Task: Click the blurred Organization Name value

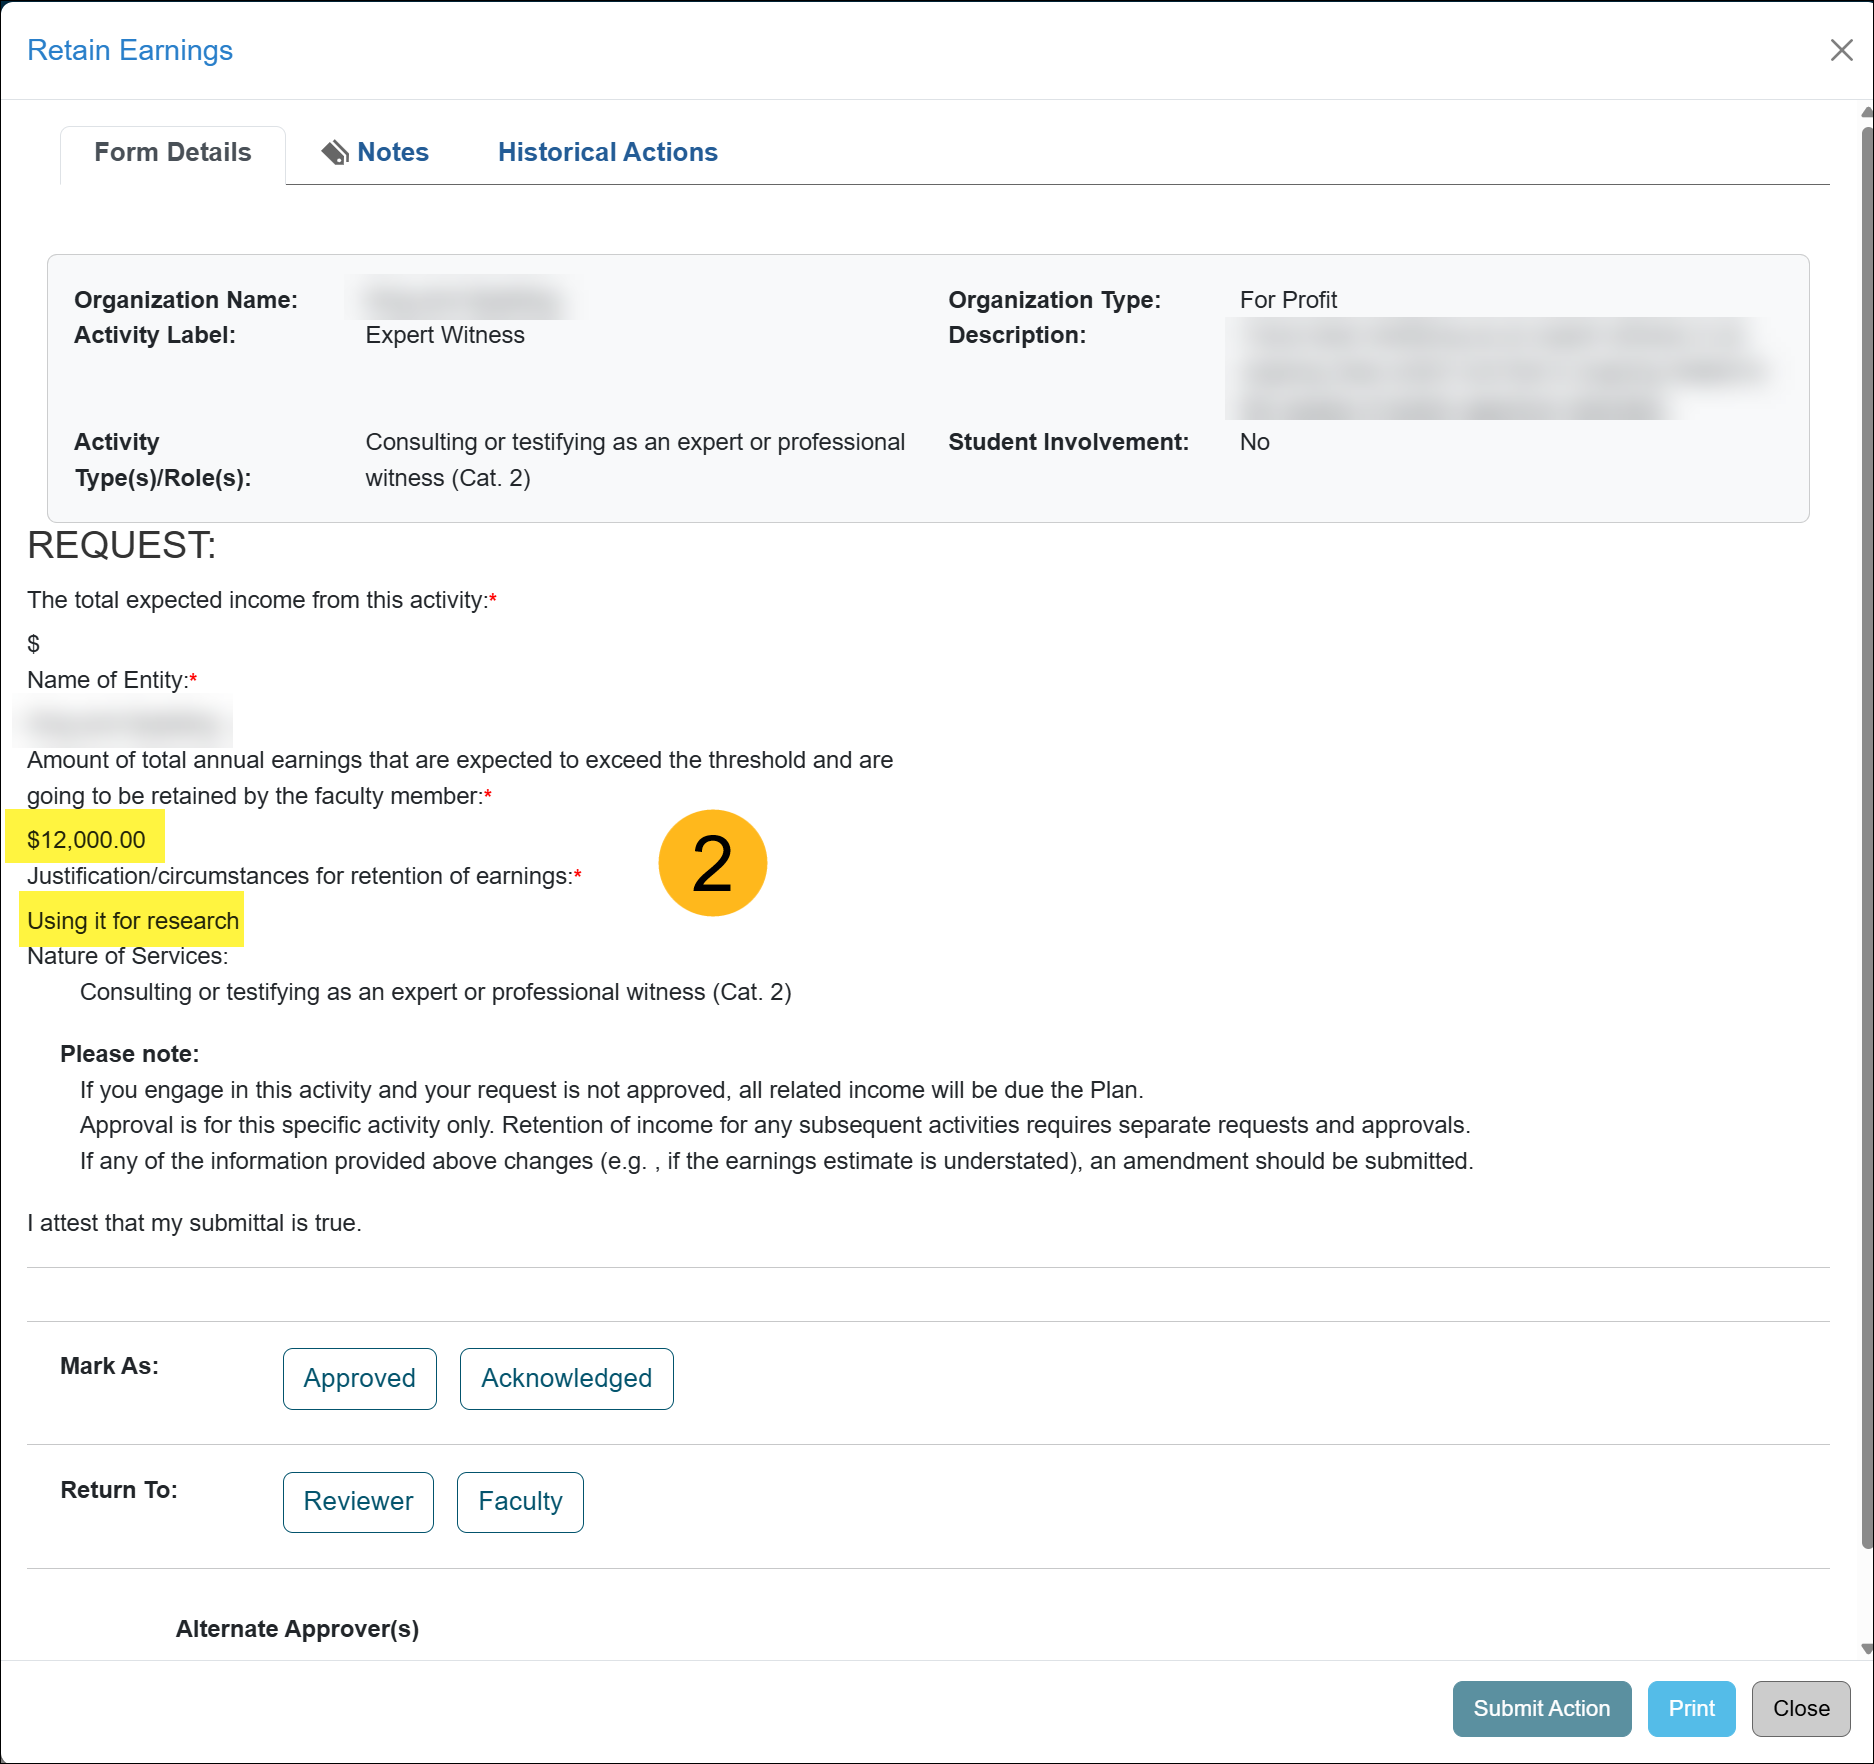Action: (x=461, y=300)
